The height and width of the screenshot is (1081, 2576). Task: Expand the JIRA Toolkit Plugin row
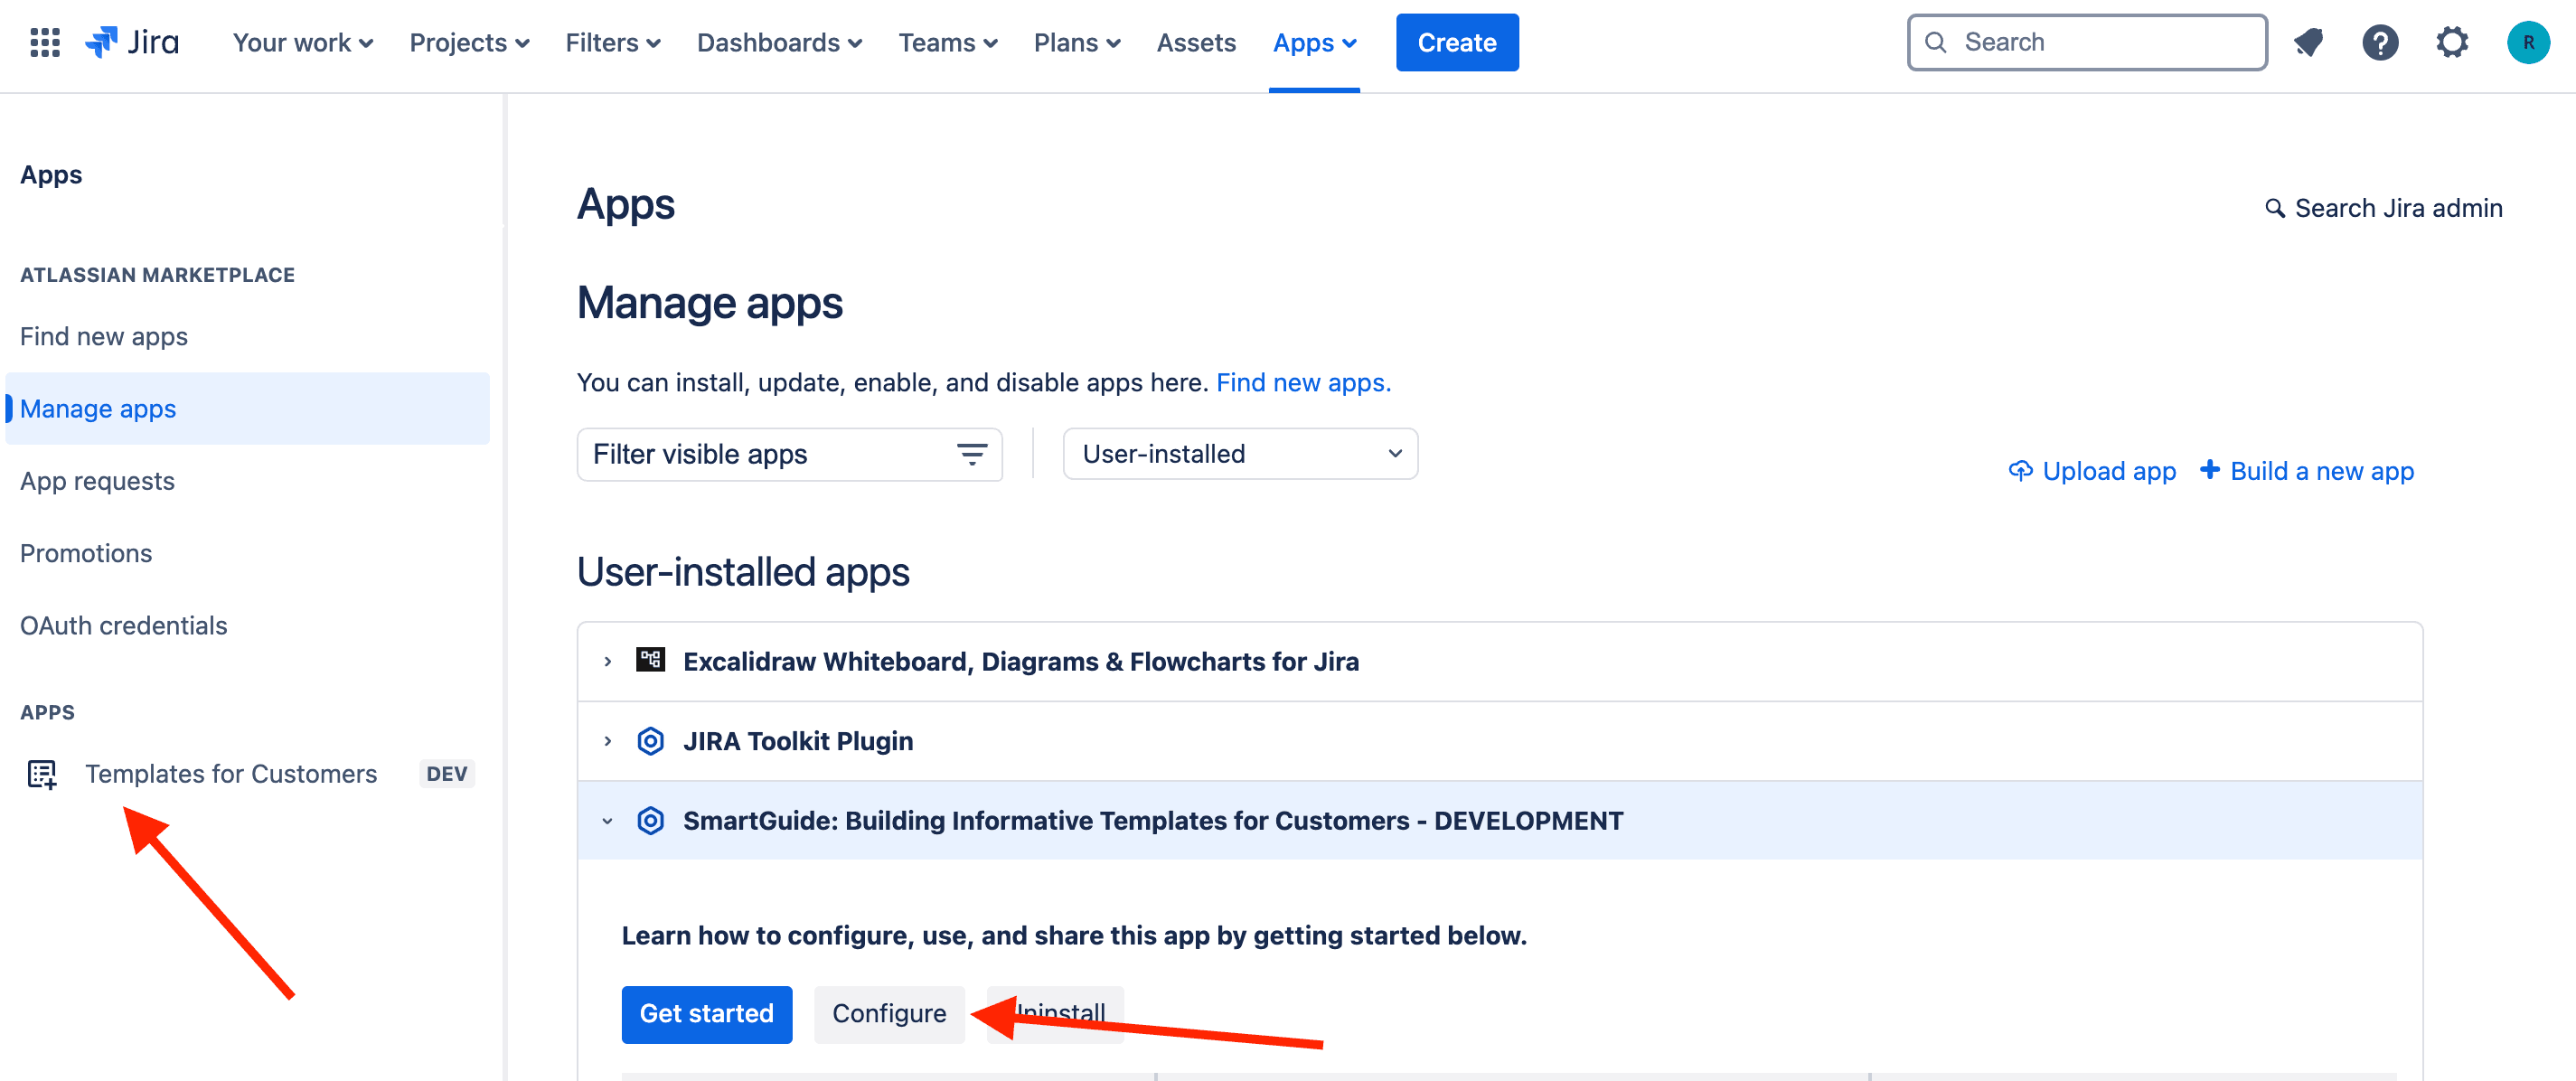(607, 741)
